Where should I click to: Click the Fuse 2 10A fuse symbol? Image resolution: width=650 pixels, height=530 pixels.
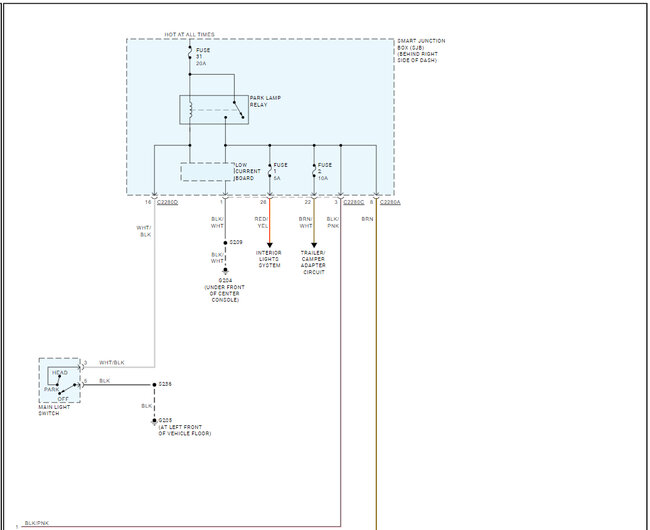tap(314, 171)
